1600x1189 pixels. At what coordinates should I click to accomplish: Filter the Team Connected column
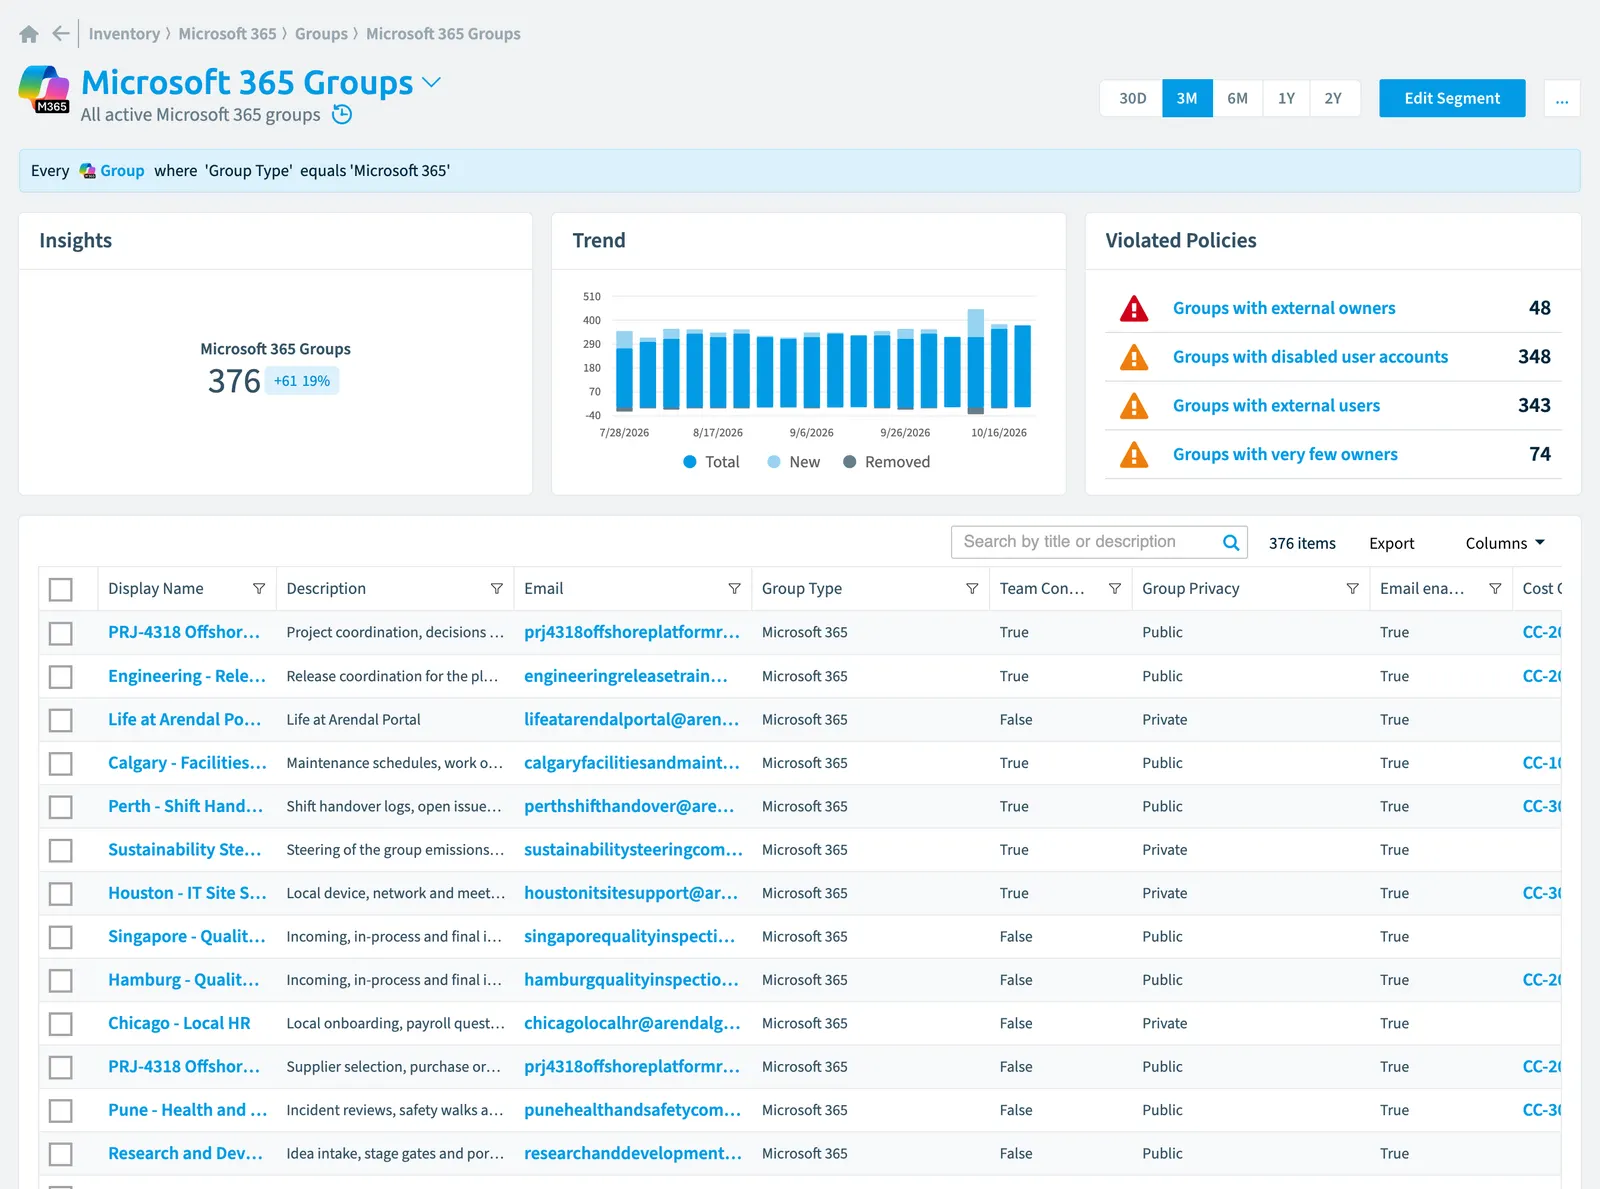1115,589
